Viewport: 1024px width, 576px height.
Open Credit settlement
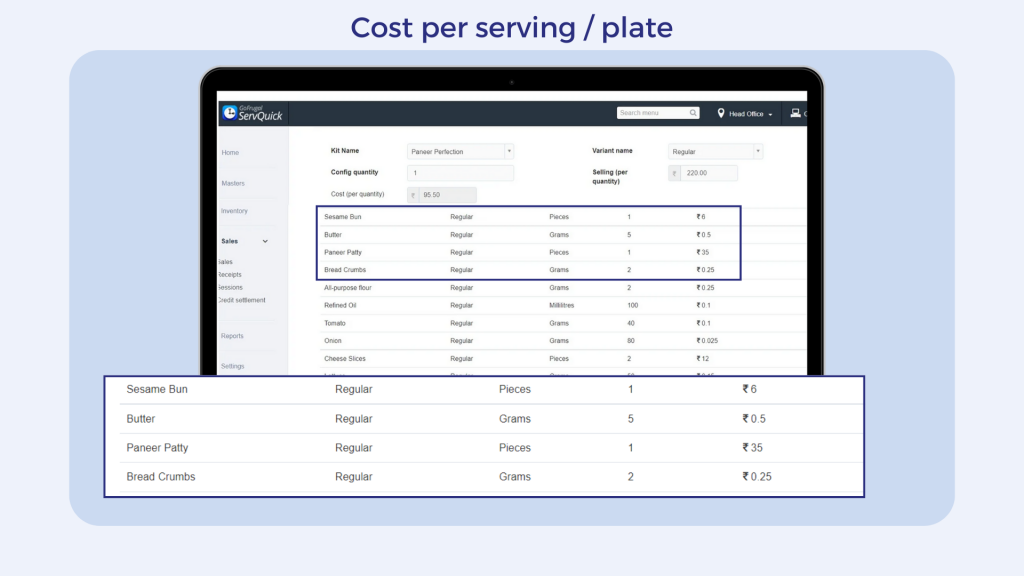[243, 299]
